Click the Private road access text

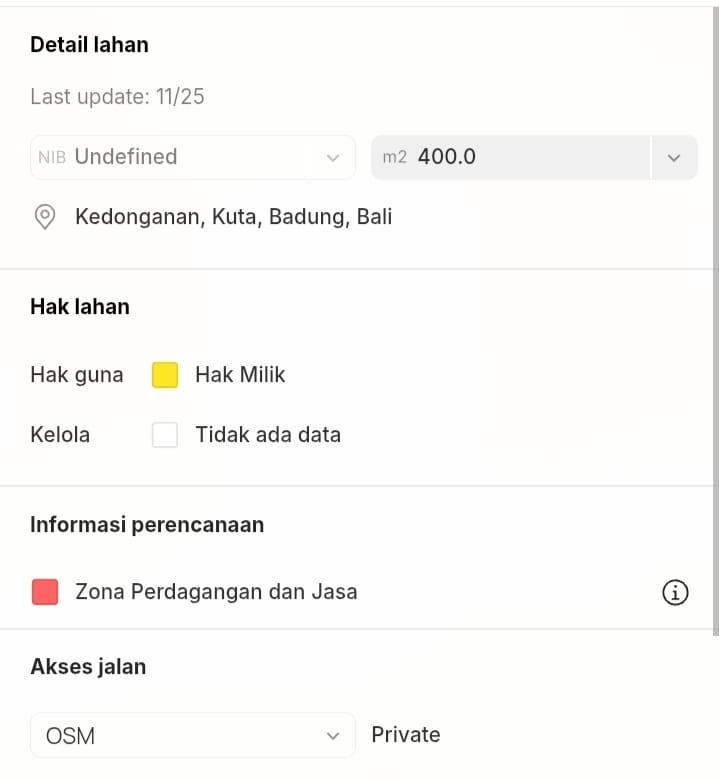405,735
